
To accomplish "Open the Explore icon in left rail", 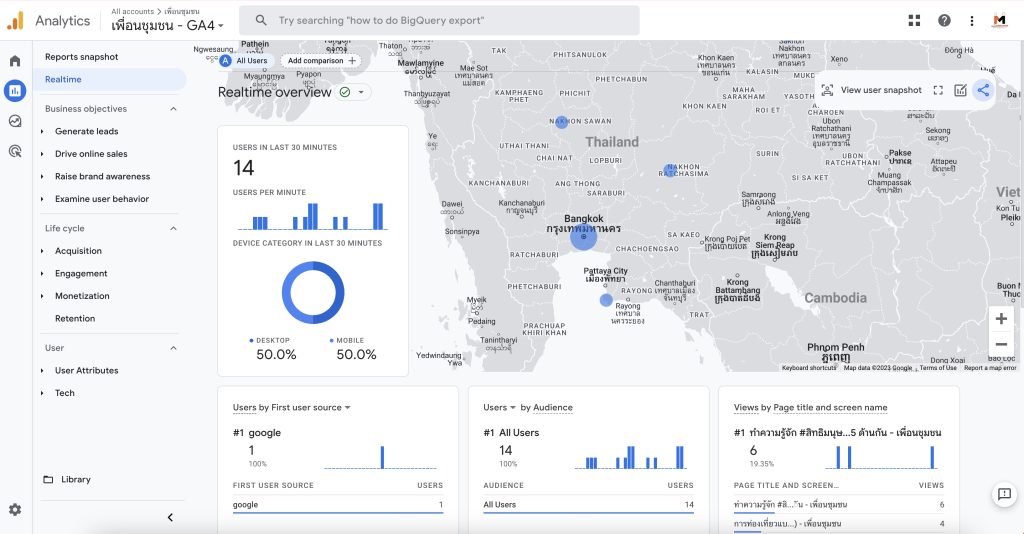I will [15, 121].
